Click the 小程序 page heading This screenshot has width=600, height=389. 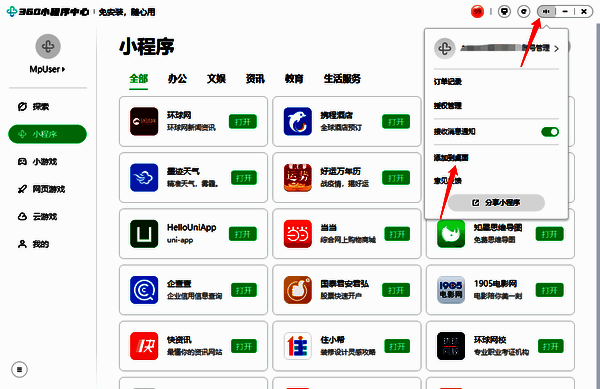[147, 47]
